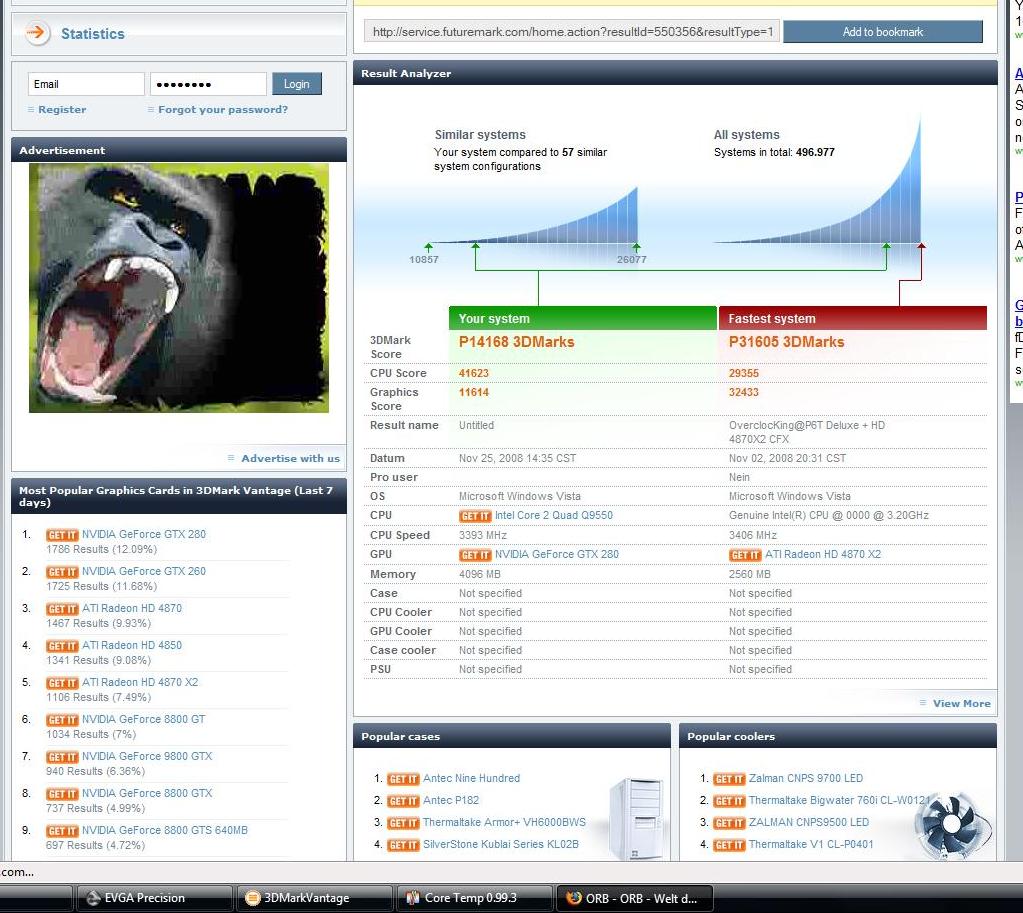
Task: Open the Statistics section heading
Action: (x=93, y=34)
